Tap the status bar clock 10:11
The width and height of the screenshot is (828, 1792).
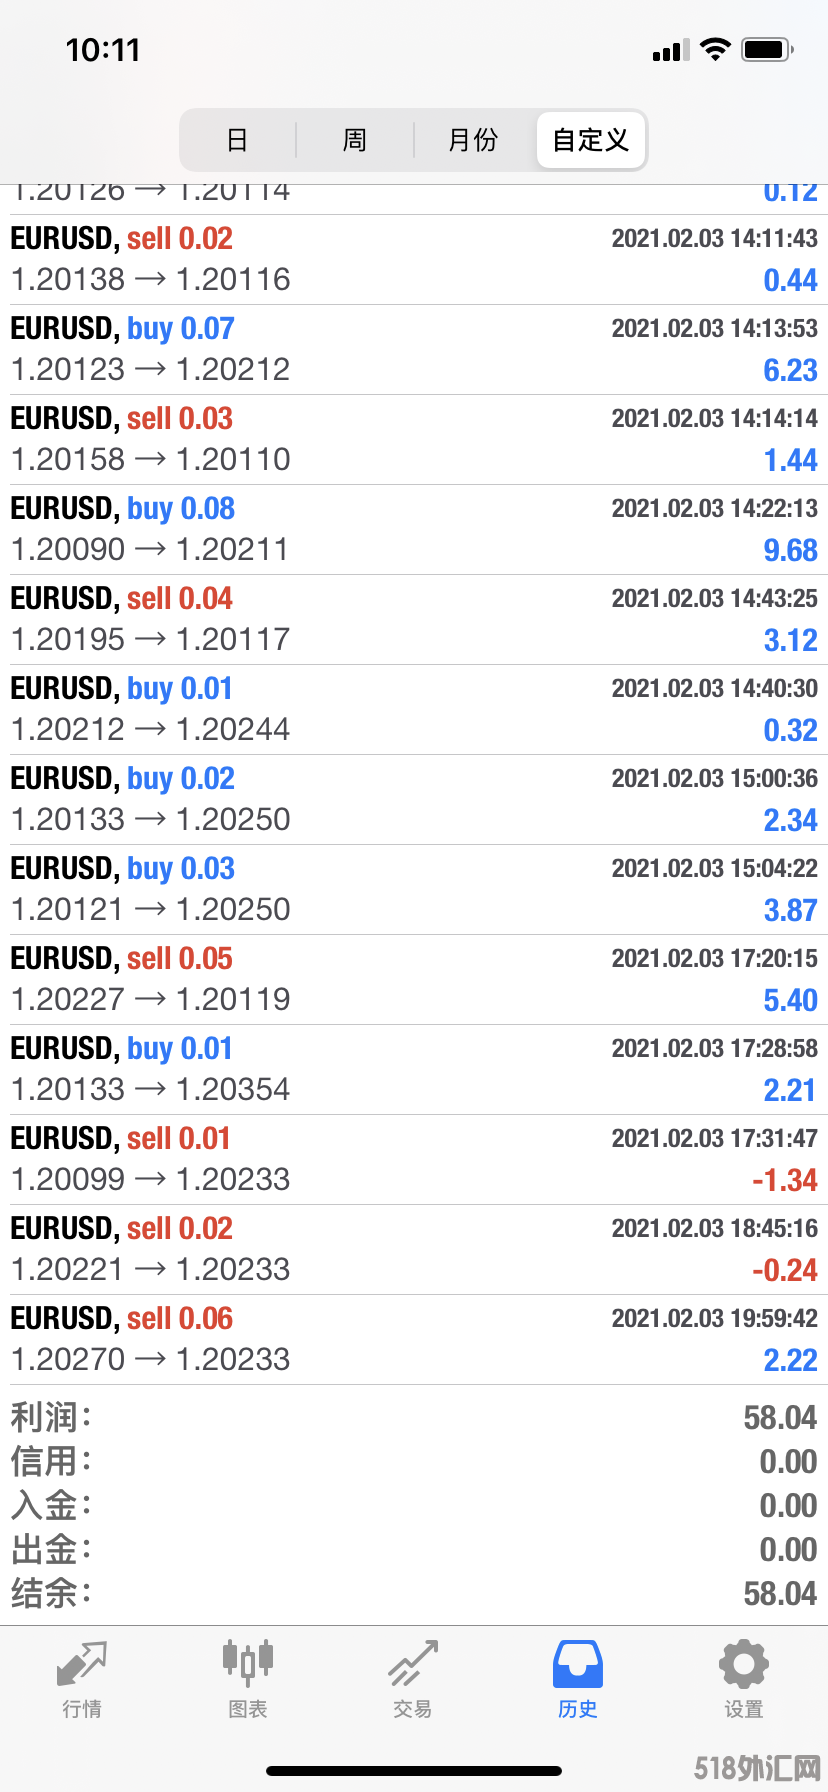pyautogui.click(x=103, y=50)
